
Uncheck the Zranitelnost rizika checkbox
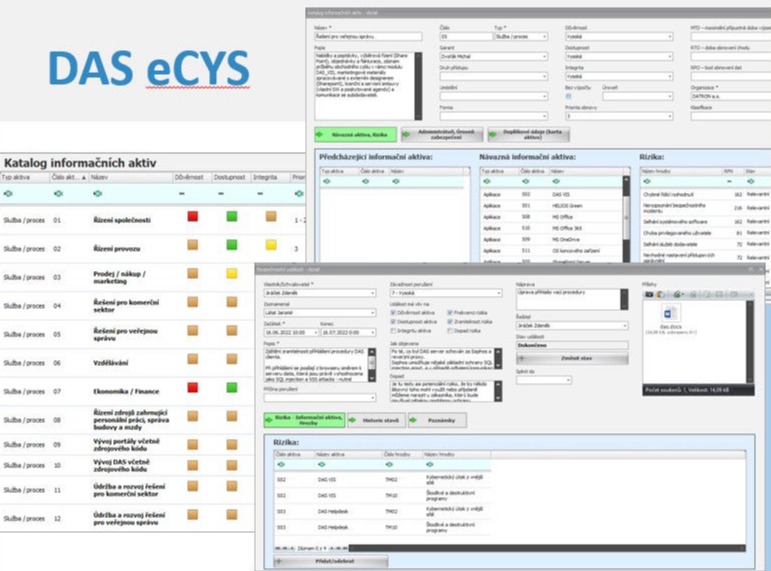tap(450, 322)
